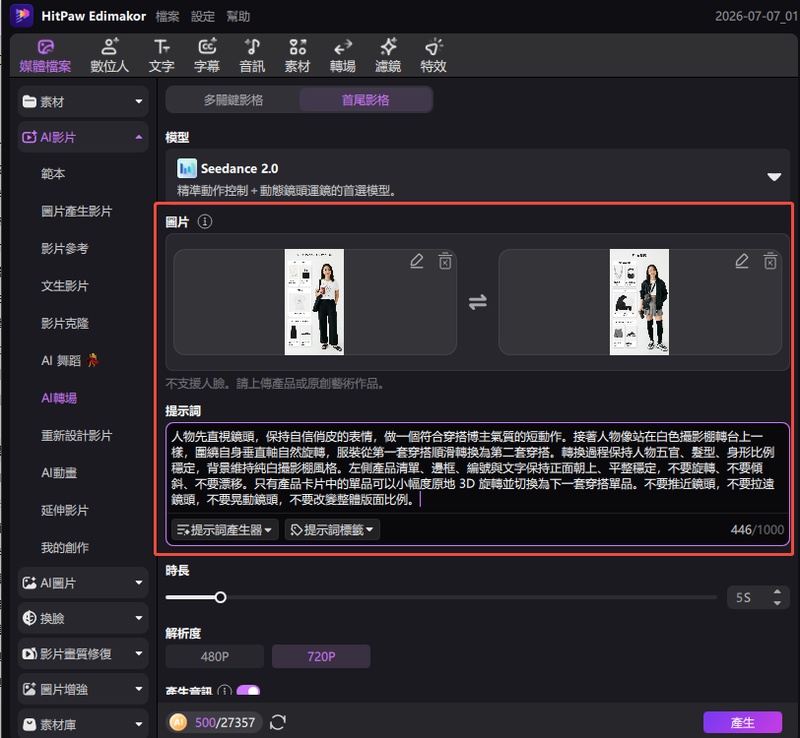The width and height of the screenshot is (800, 738).
Task: Open the 音訊 audio tool
Action: coord(252,56)
